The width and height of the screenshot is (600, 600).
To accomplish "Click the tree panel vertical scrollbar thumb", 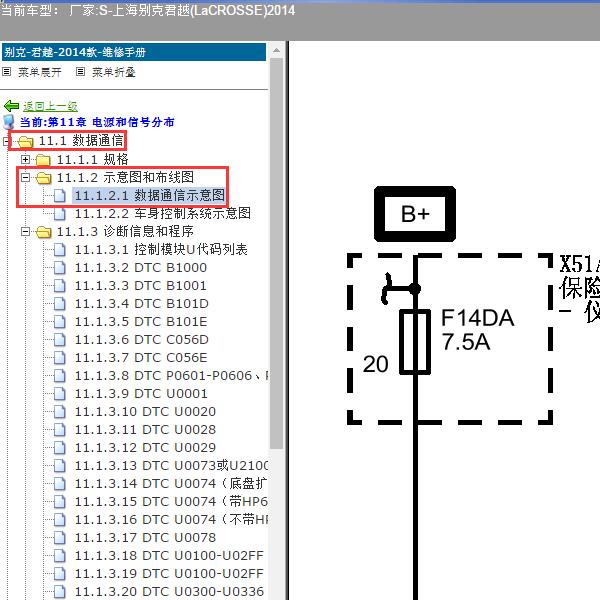I will click(x=276, y=253).
